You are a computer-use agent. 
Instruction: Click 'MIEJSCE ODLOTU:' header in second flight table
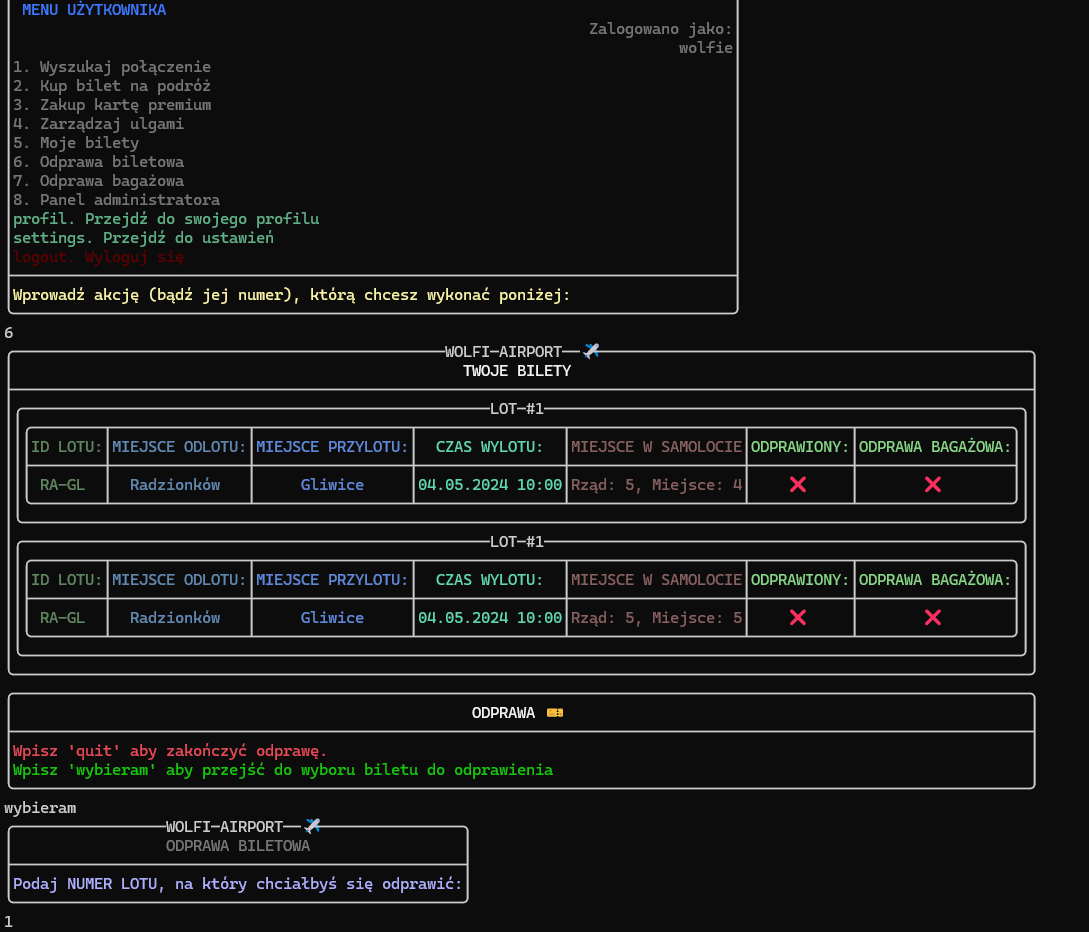pyautogui.click(x=179, y=579)
